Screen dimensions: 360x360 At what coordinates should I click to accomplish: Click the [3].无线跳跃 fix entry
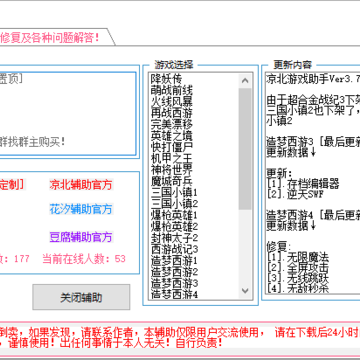click(297, 278)
